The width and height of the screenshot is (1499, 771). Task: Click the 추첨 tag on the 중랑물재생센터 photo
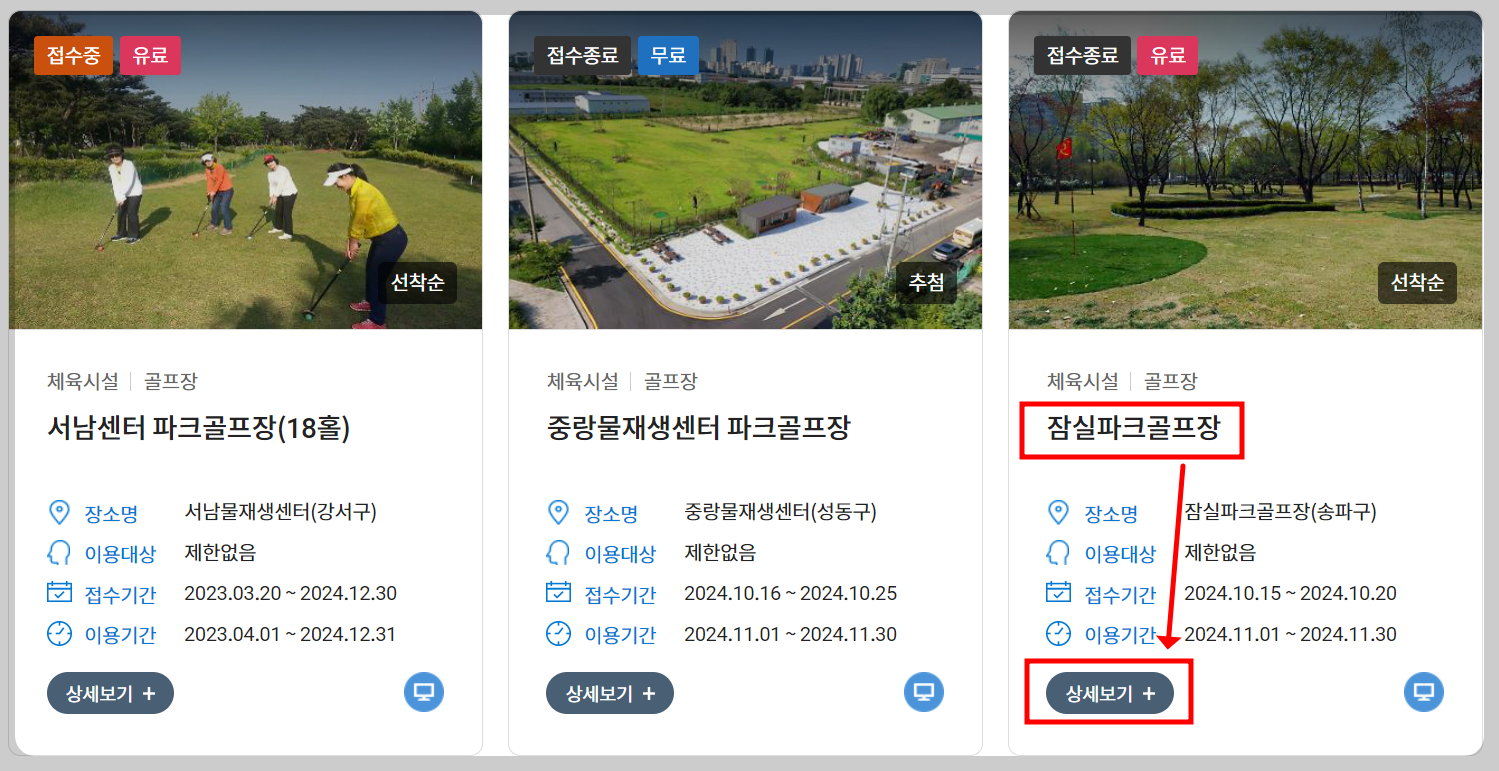pyautogui.click(x=927, y=282)
